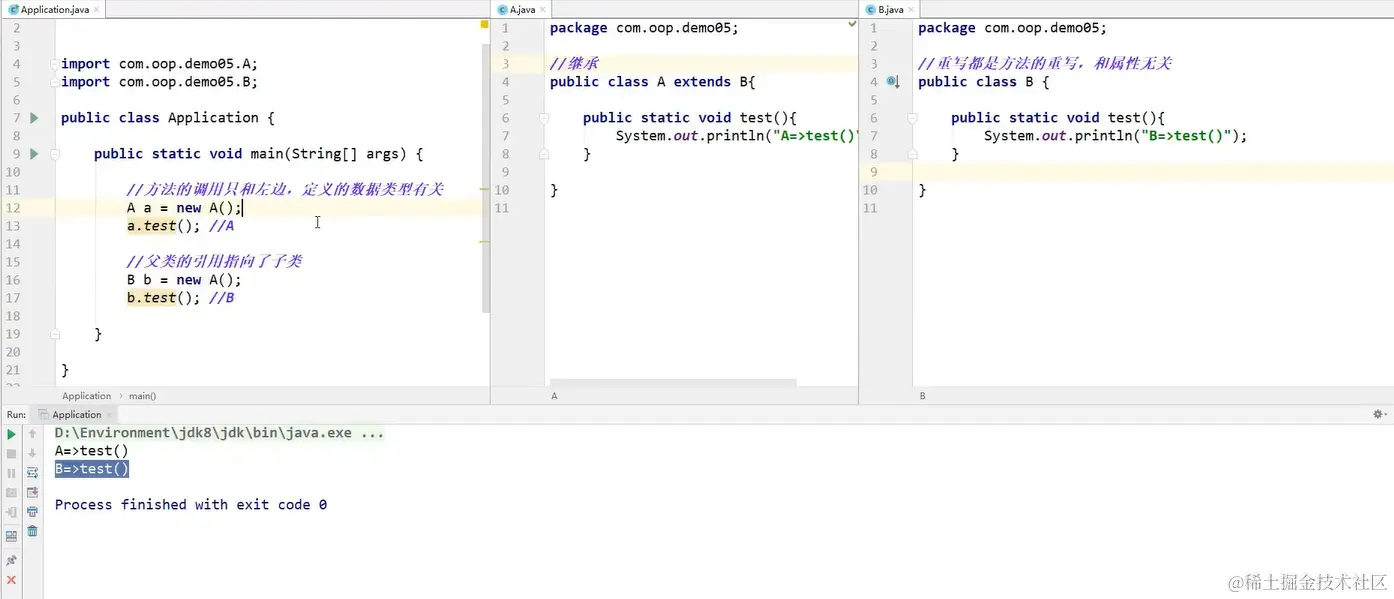
Task: Collapse the import statements fold in Application.java
Action: point(55,64)
